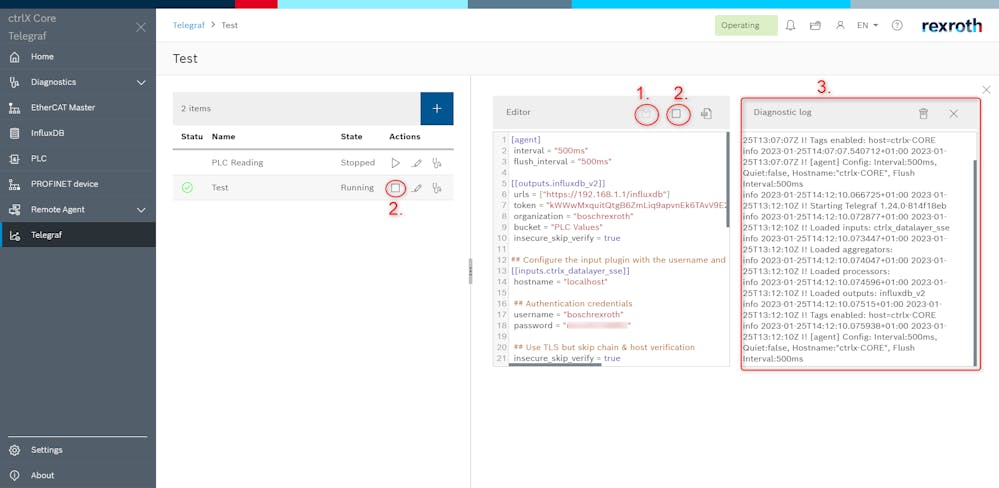Open InfluxDB in the sidebar
Screen dimensions: 999x488
click(x=78, y=133)
